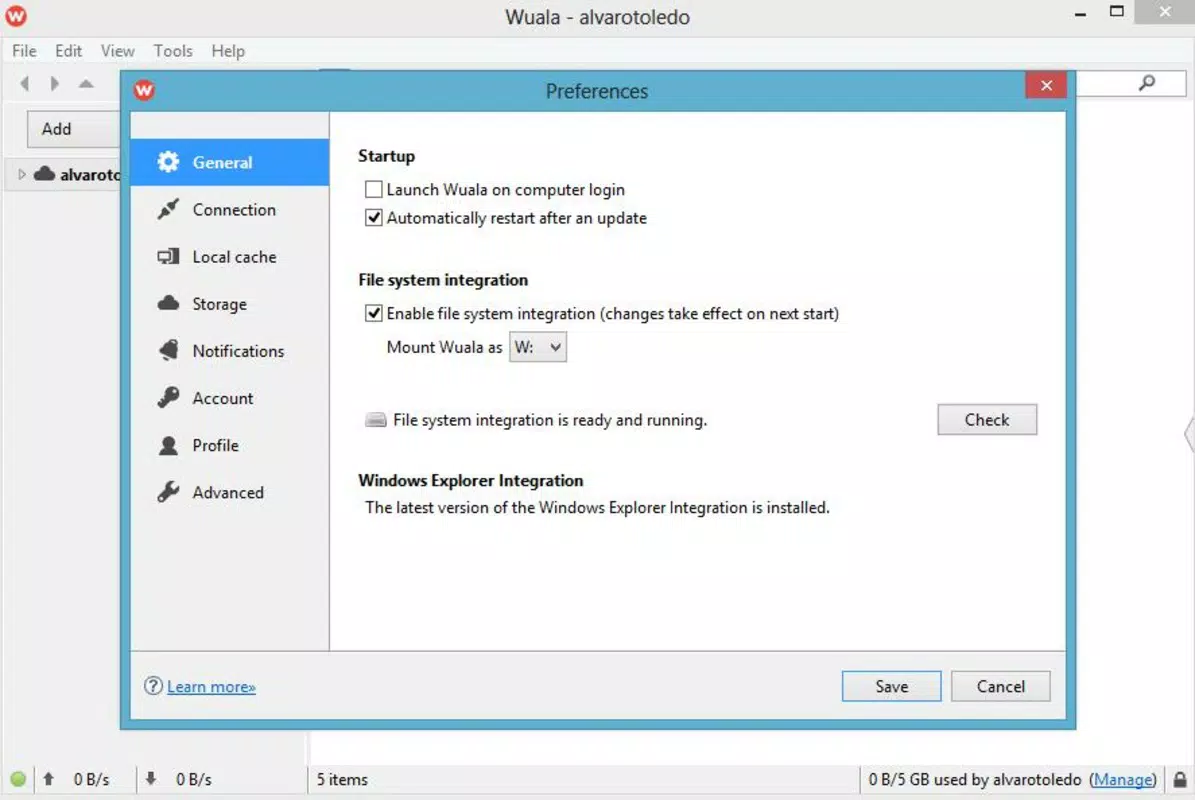Viewport: 1195px width, 800px height.
Task: Click the Notifications bell icon
Action: point(168,350)
